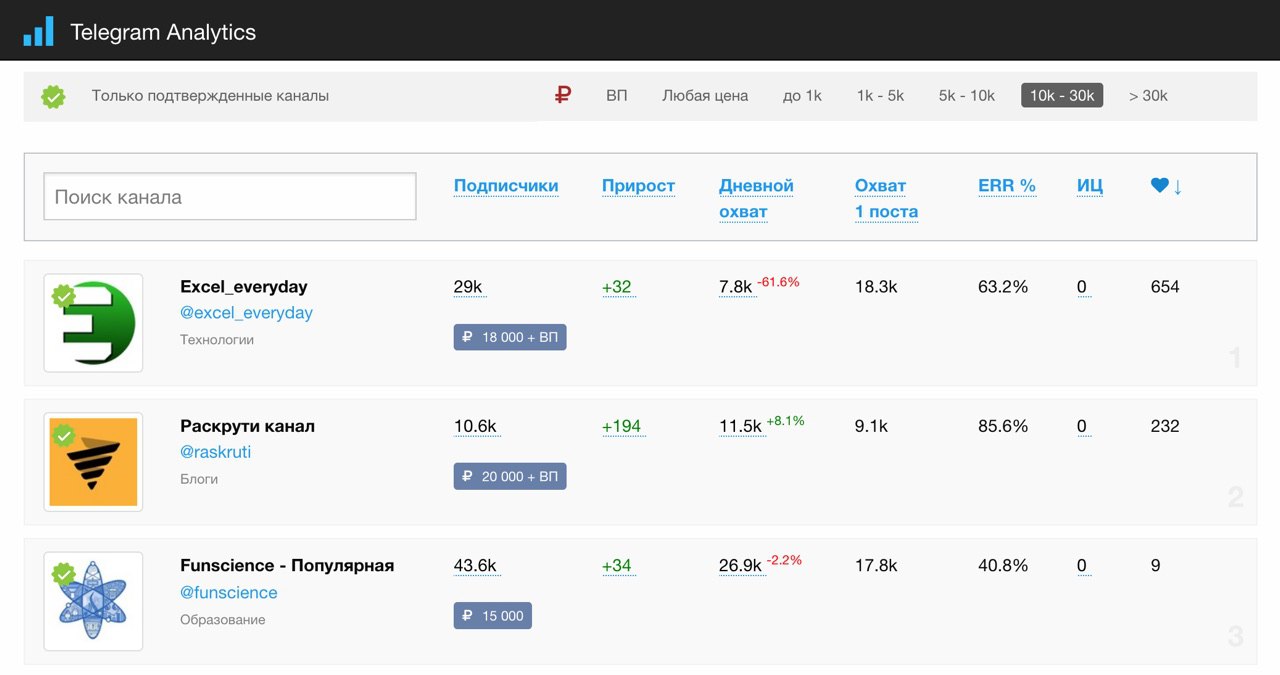This screenshot has width=1280, height=675.
Task: Click the red ruble price filter icon
Action: point(563,96)
